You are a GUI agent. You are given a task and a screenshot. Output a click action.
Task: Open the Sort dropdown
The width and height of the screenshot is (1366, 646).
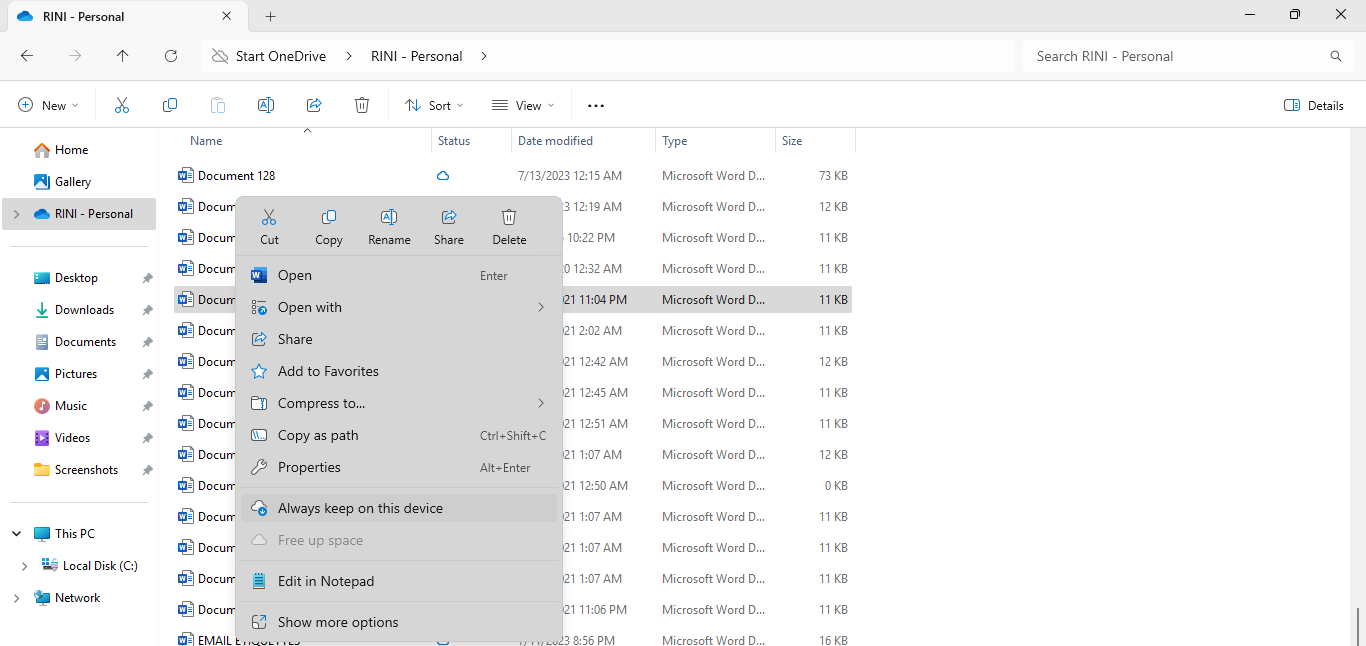coord(434,105)
